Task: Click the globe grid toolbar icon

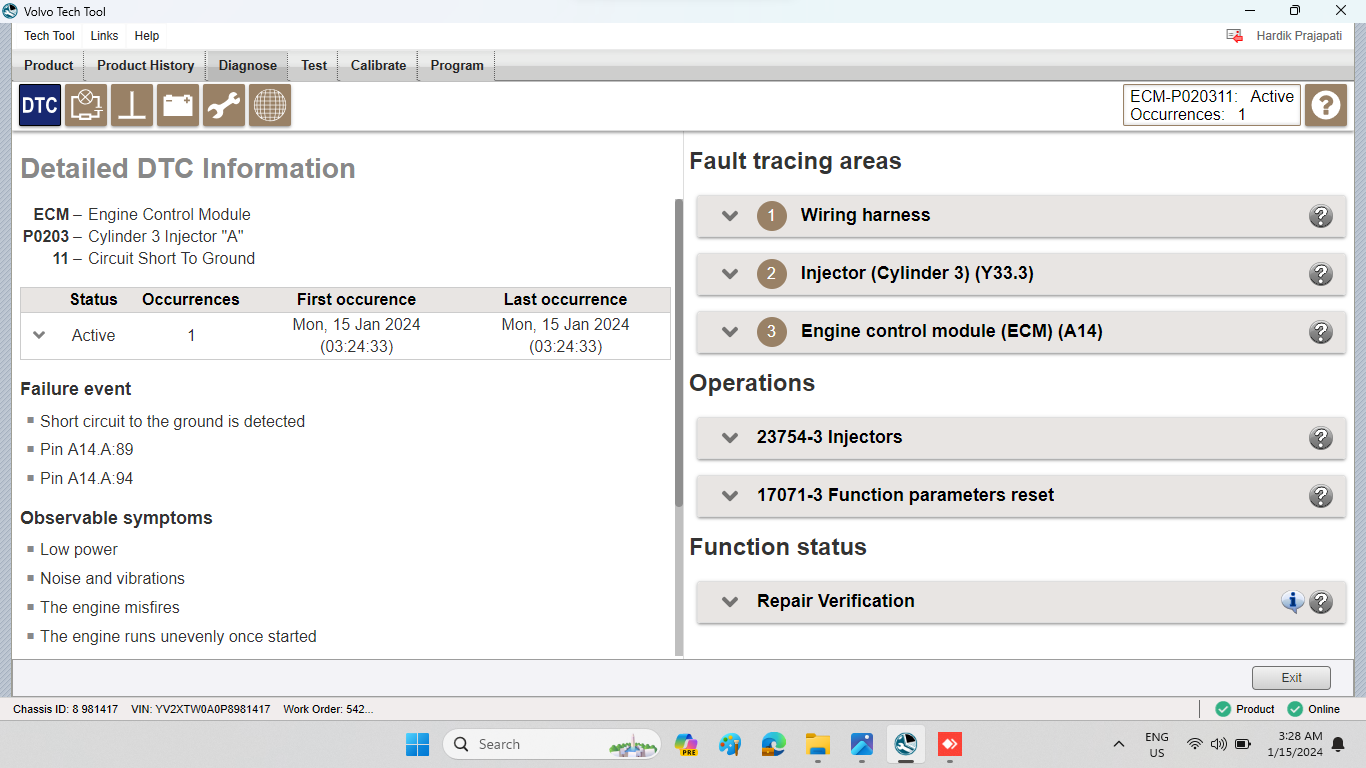Action: click(x=270, y=105)
